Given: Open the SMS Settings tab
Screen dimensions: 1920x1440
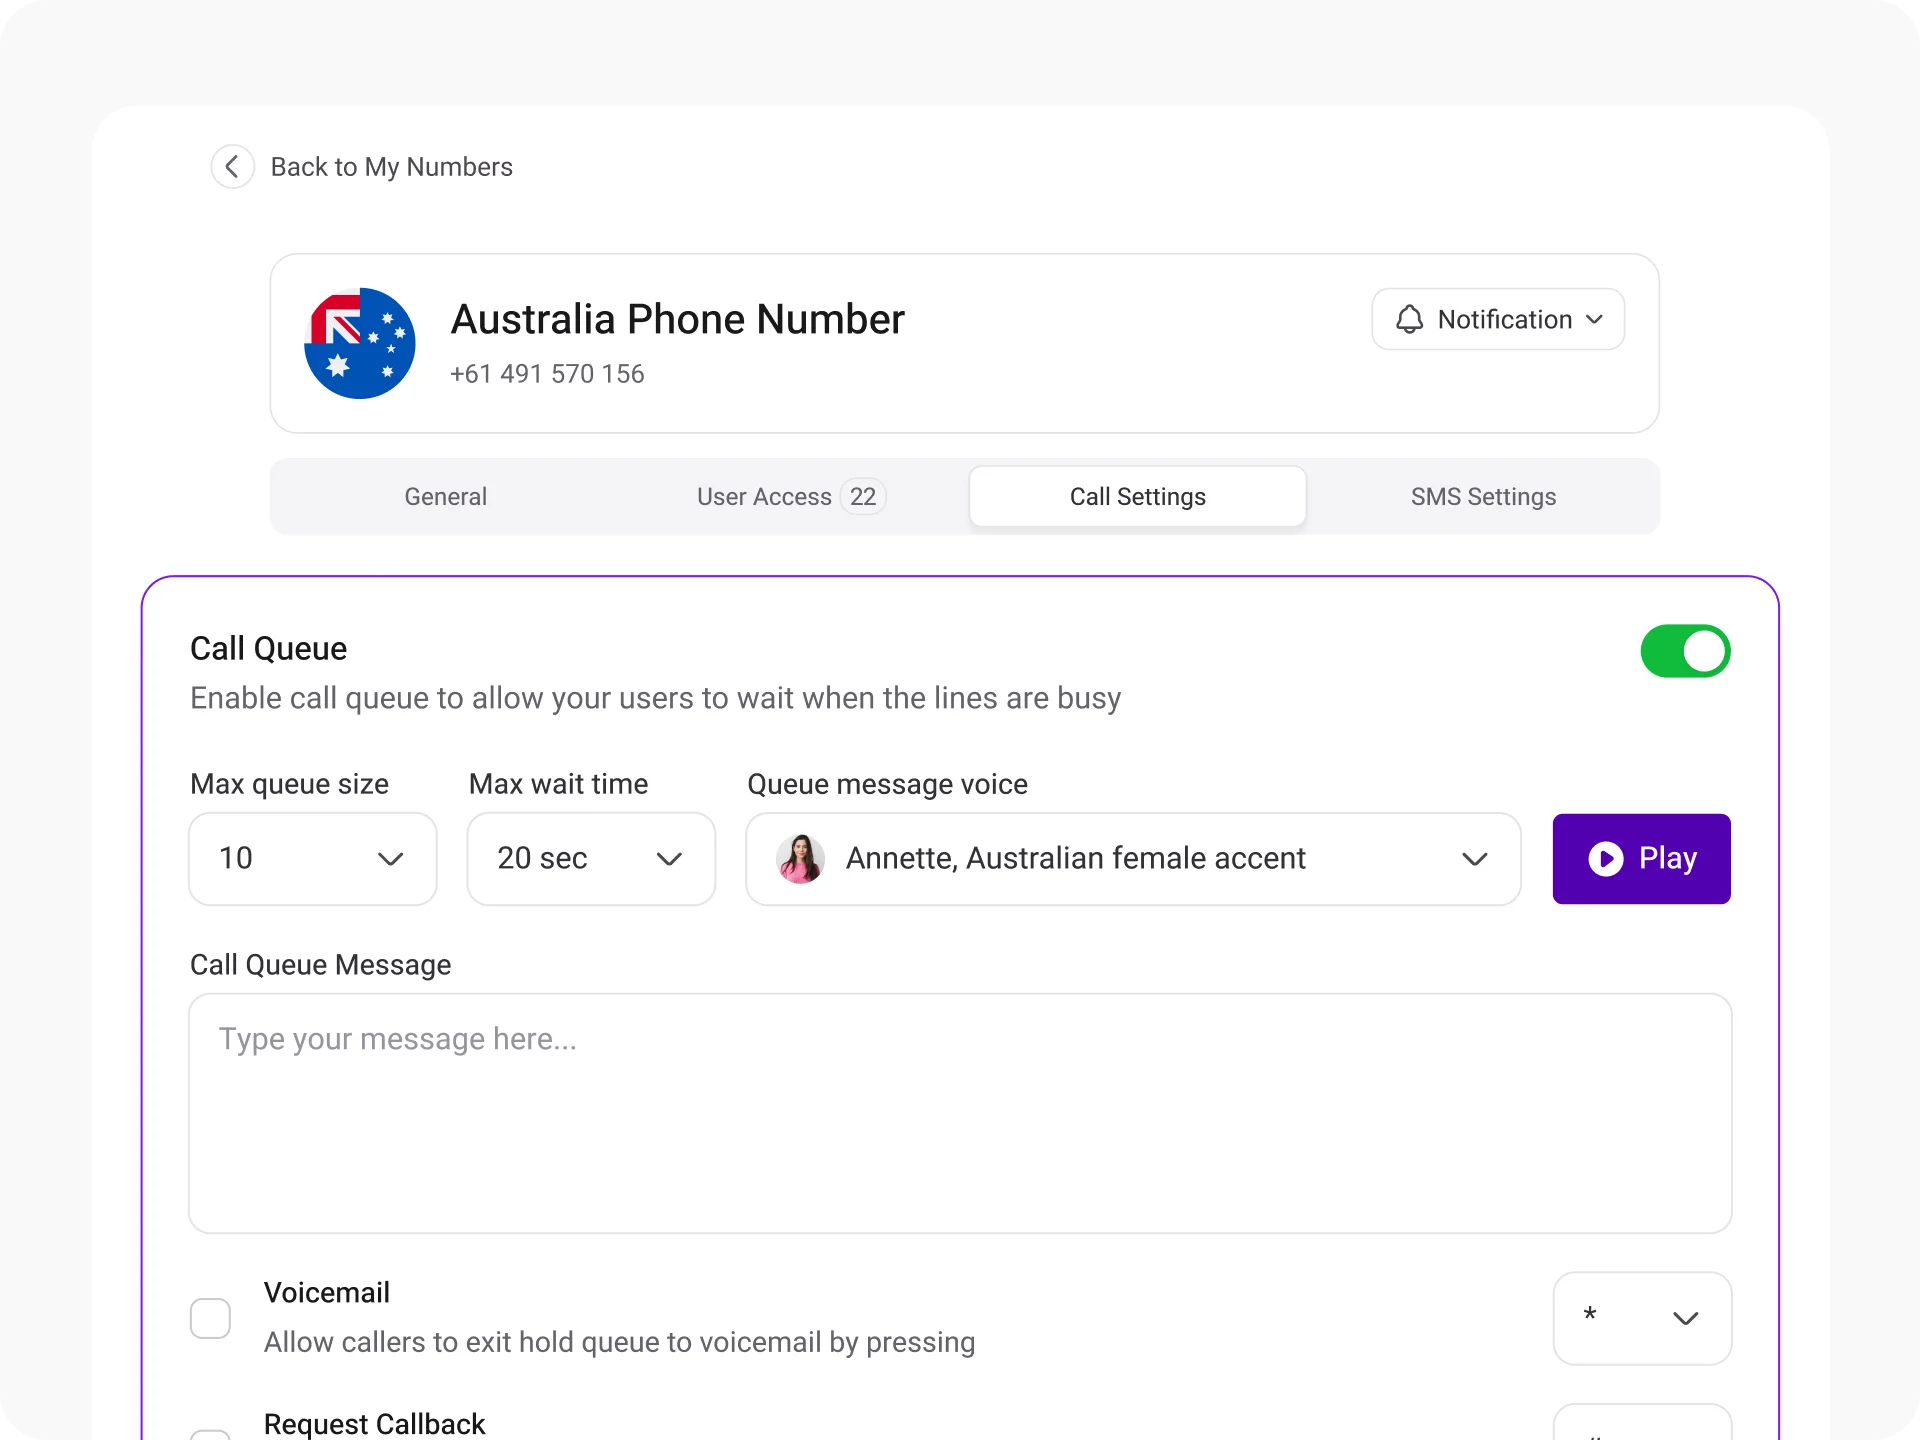Looking at the screenshot, I should pyautogui.click(x=1483, y=496).
